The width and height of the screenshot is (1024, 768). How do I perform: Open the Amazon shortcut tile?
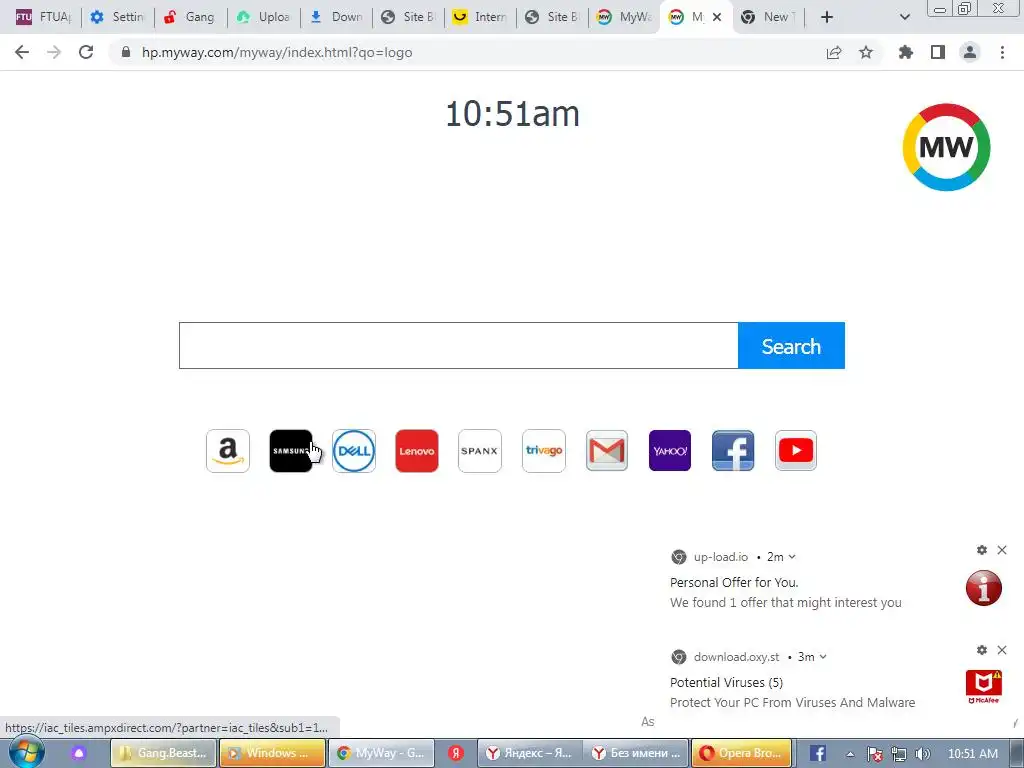(228, 451)
